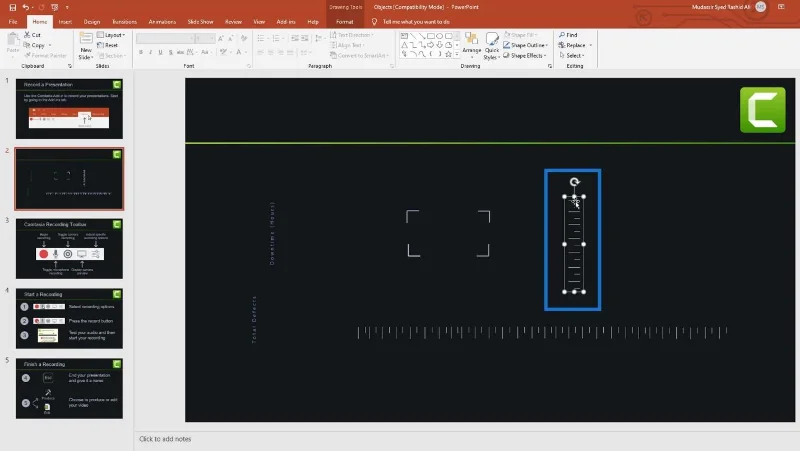
Task: Expand the shapes gallery More button
Action: point(457,54)
